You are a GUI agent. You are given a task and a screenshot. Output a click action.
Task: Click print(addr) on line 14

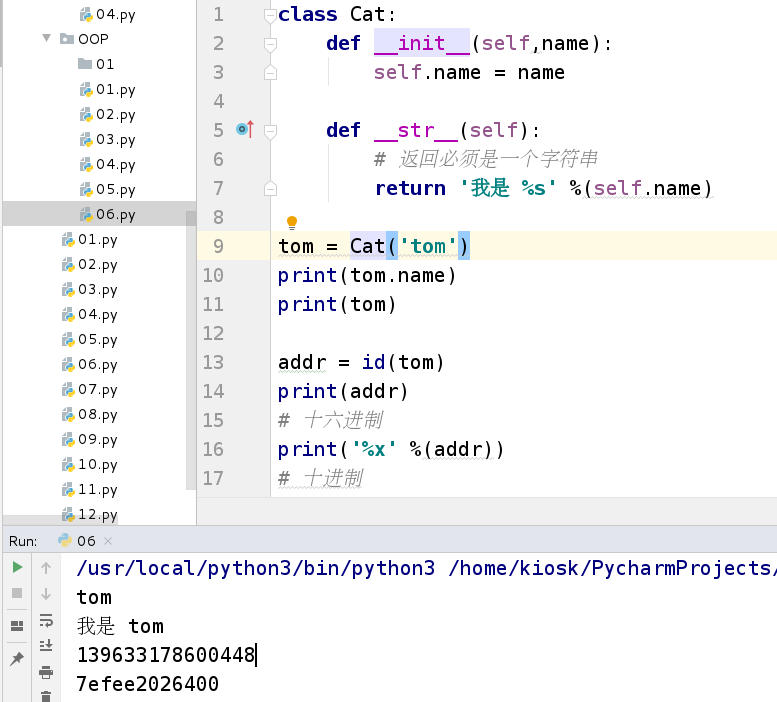coord(343,391)
